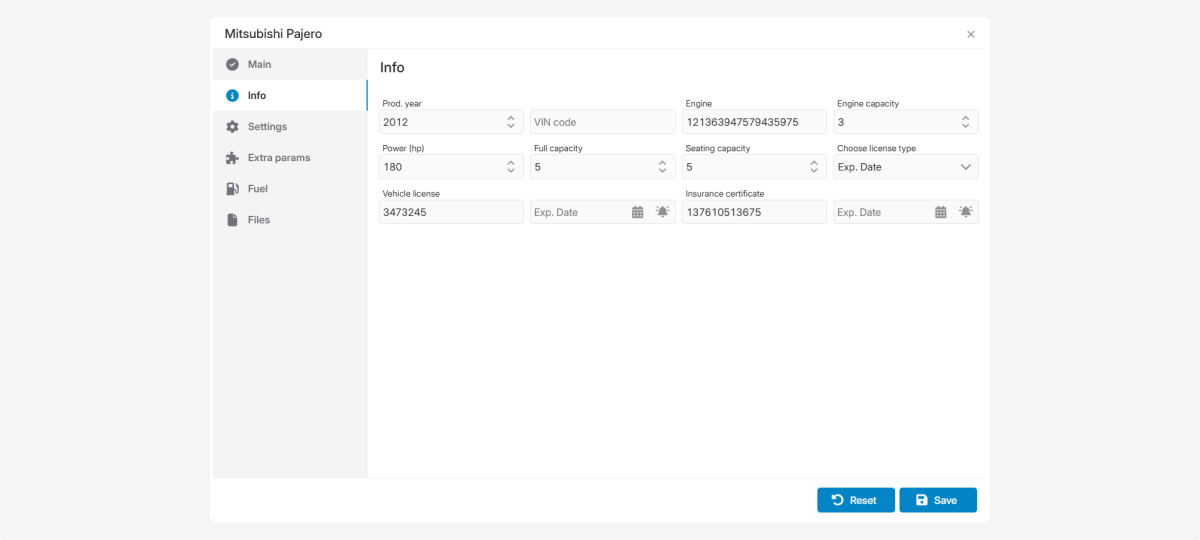Adjust the Prod. year stepper arrows

(511, 122)
